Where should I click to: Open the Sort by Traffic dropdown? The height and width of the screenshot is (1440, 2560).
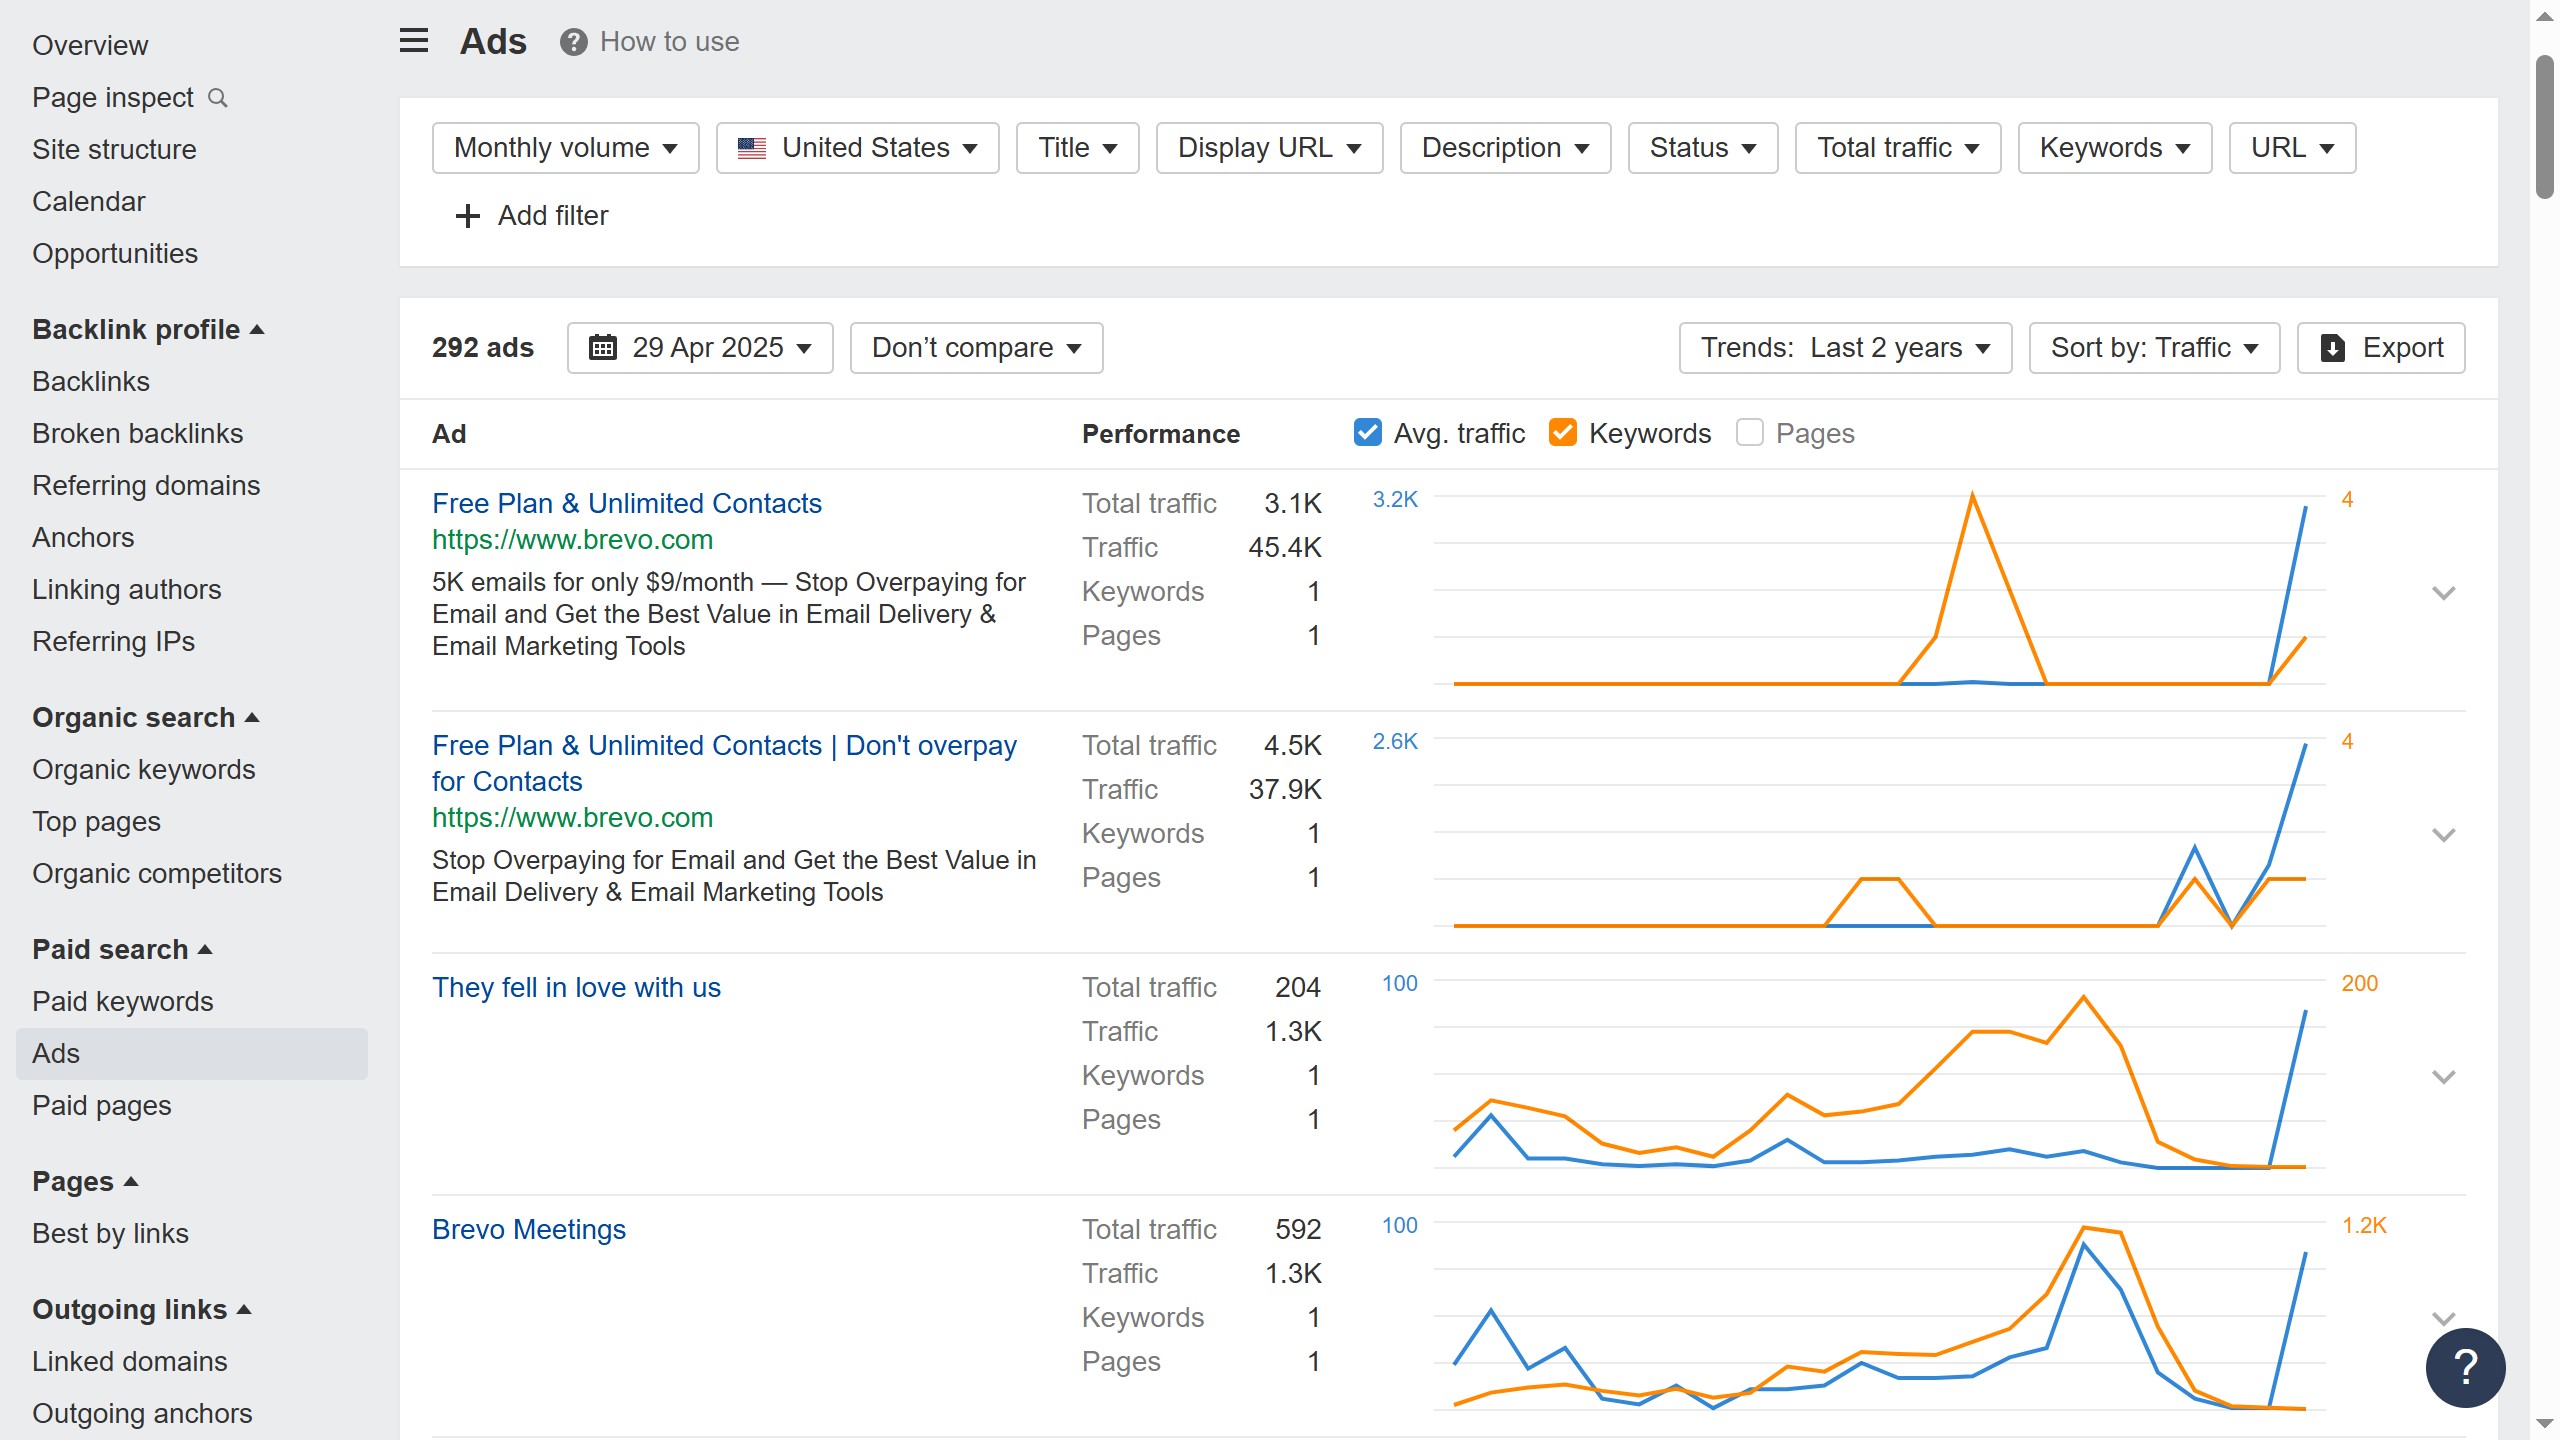(x=2153, y=348)
